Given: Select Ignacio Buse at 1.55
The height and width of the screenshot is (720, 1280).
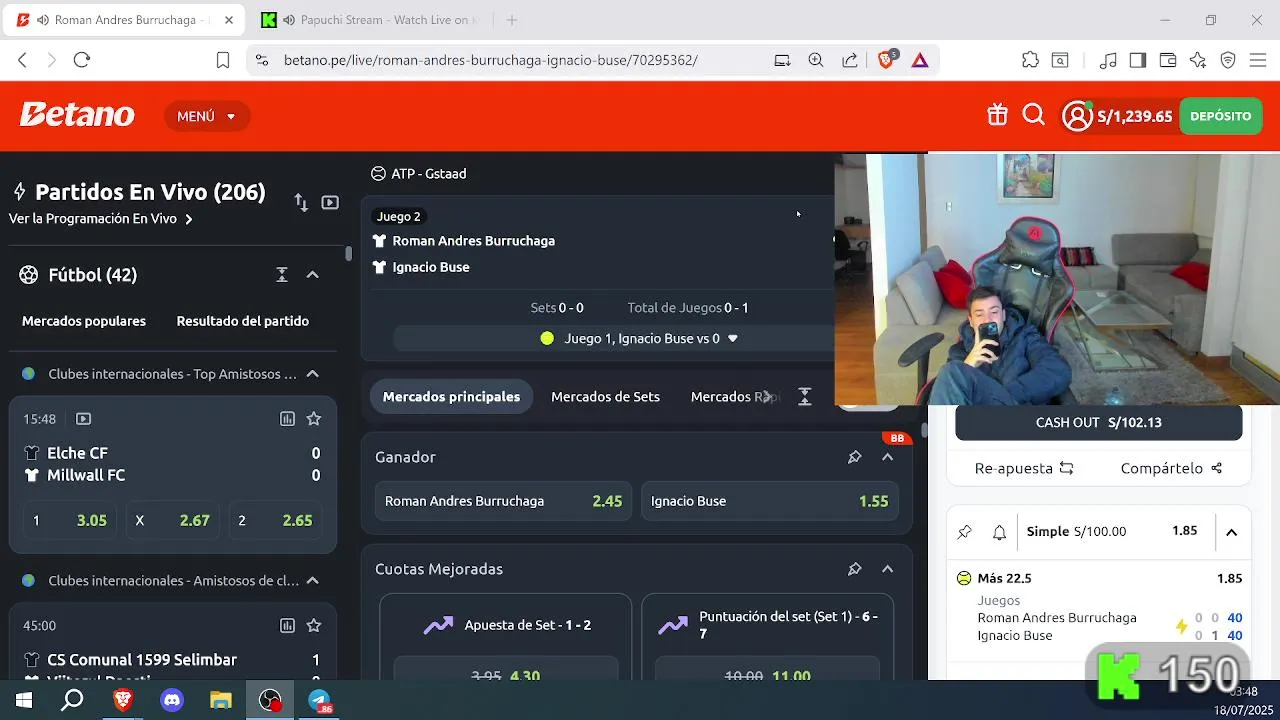Looking at the screenshot, I should pyautogui.click(x=770, y=501).
